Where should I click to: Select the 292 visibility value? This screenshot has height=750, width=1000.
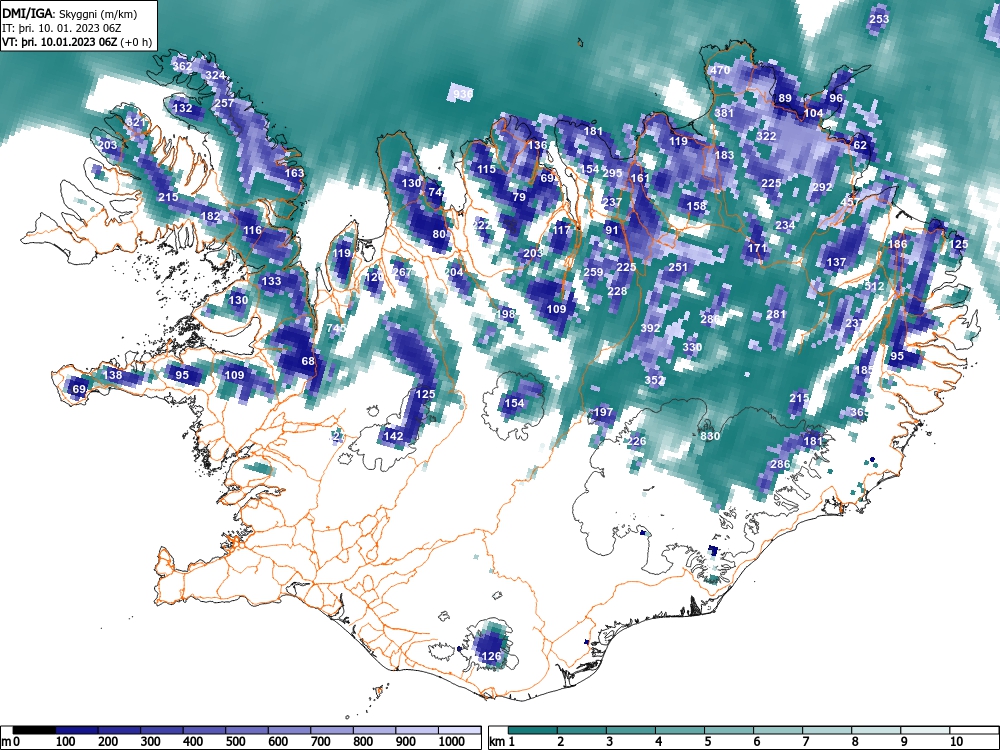tap(822, 188)
